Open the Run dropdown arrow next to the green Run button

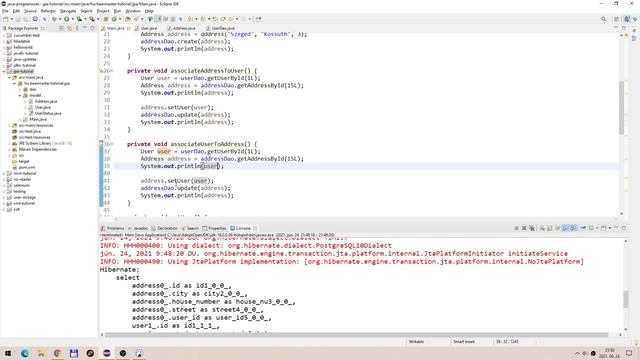(x=72, y=19)
